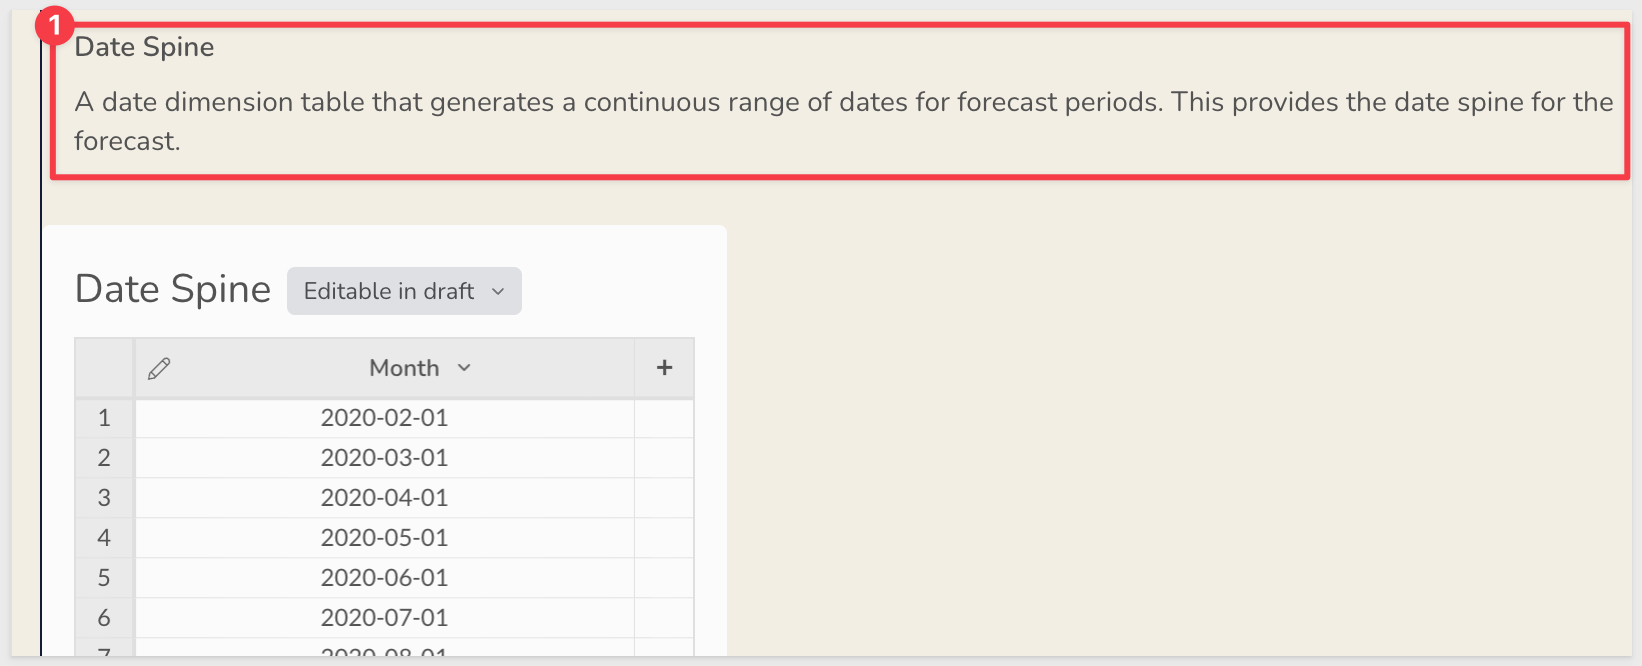Select row number 2

tap(104, 458)
